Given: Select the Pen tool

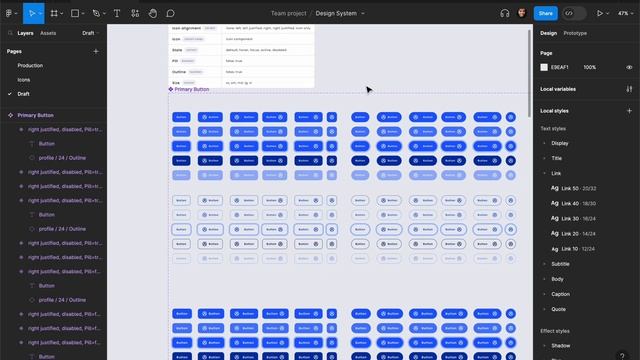Looking at the screenshot, I should pos(96,13).
